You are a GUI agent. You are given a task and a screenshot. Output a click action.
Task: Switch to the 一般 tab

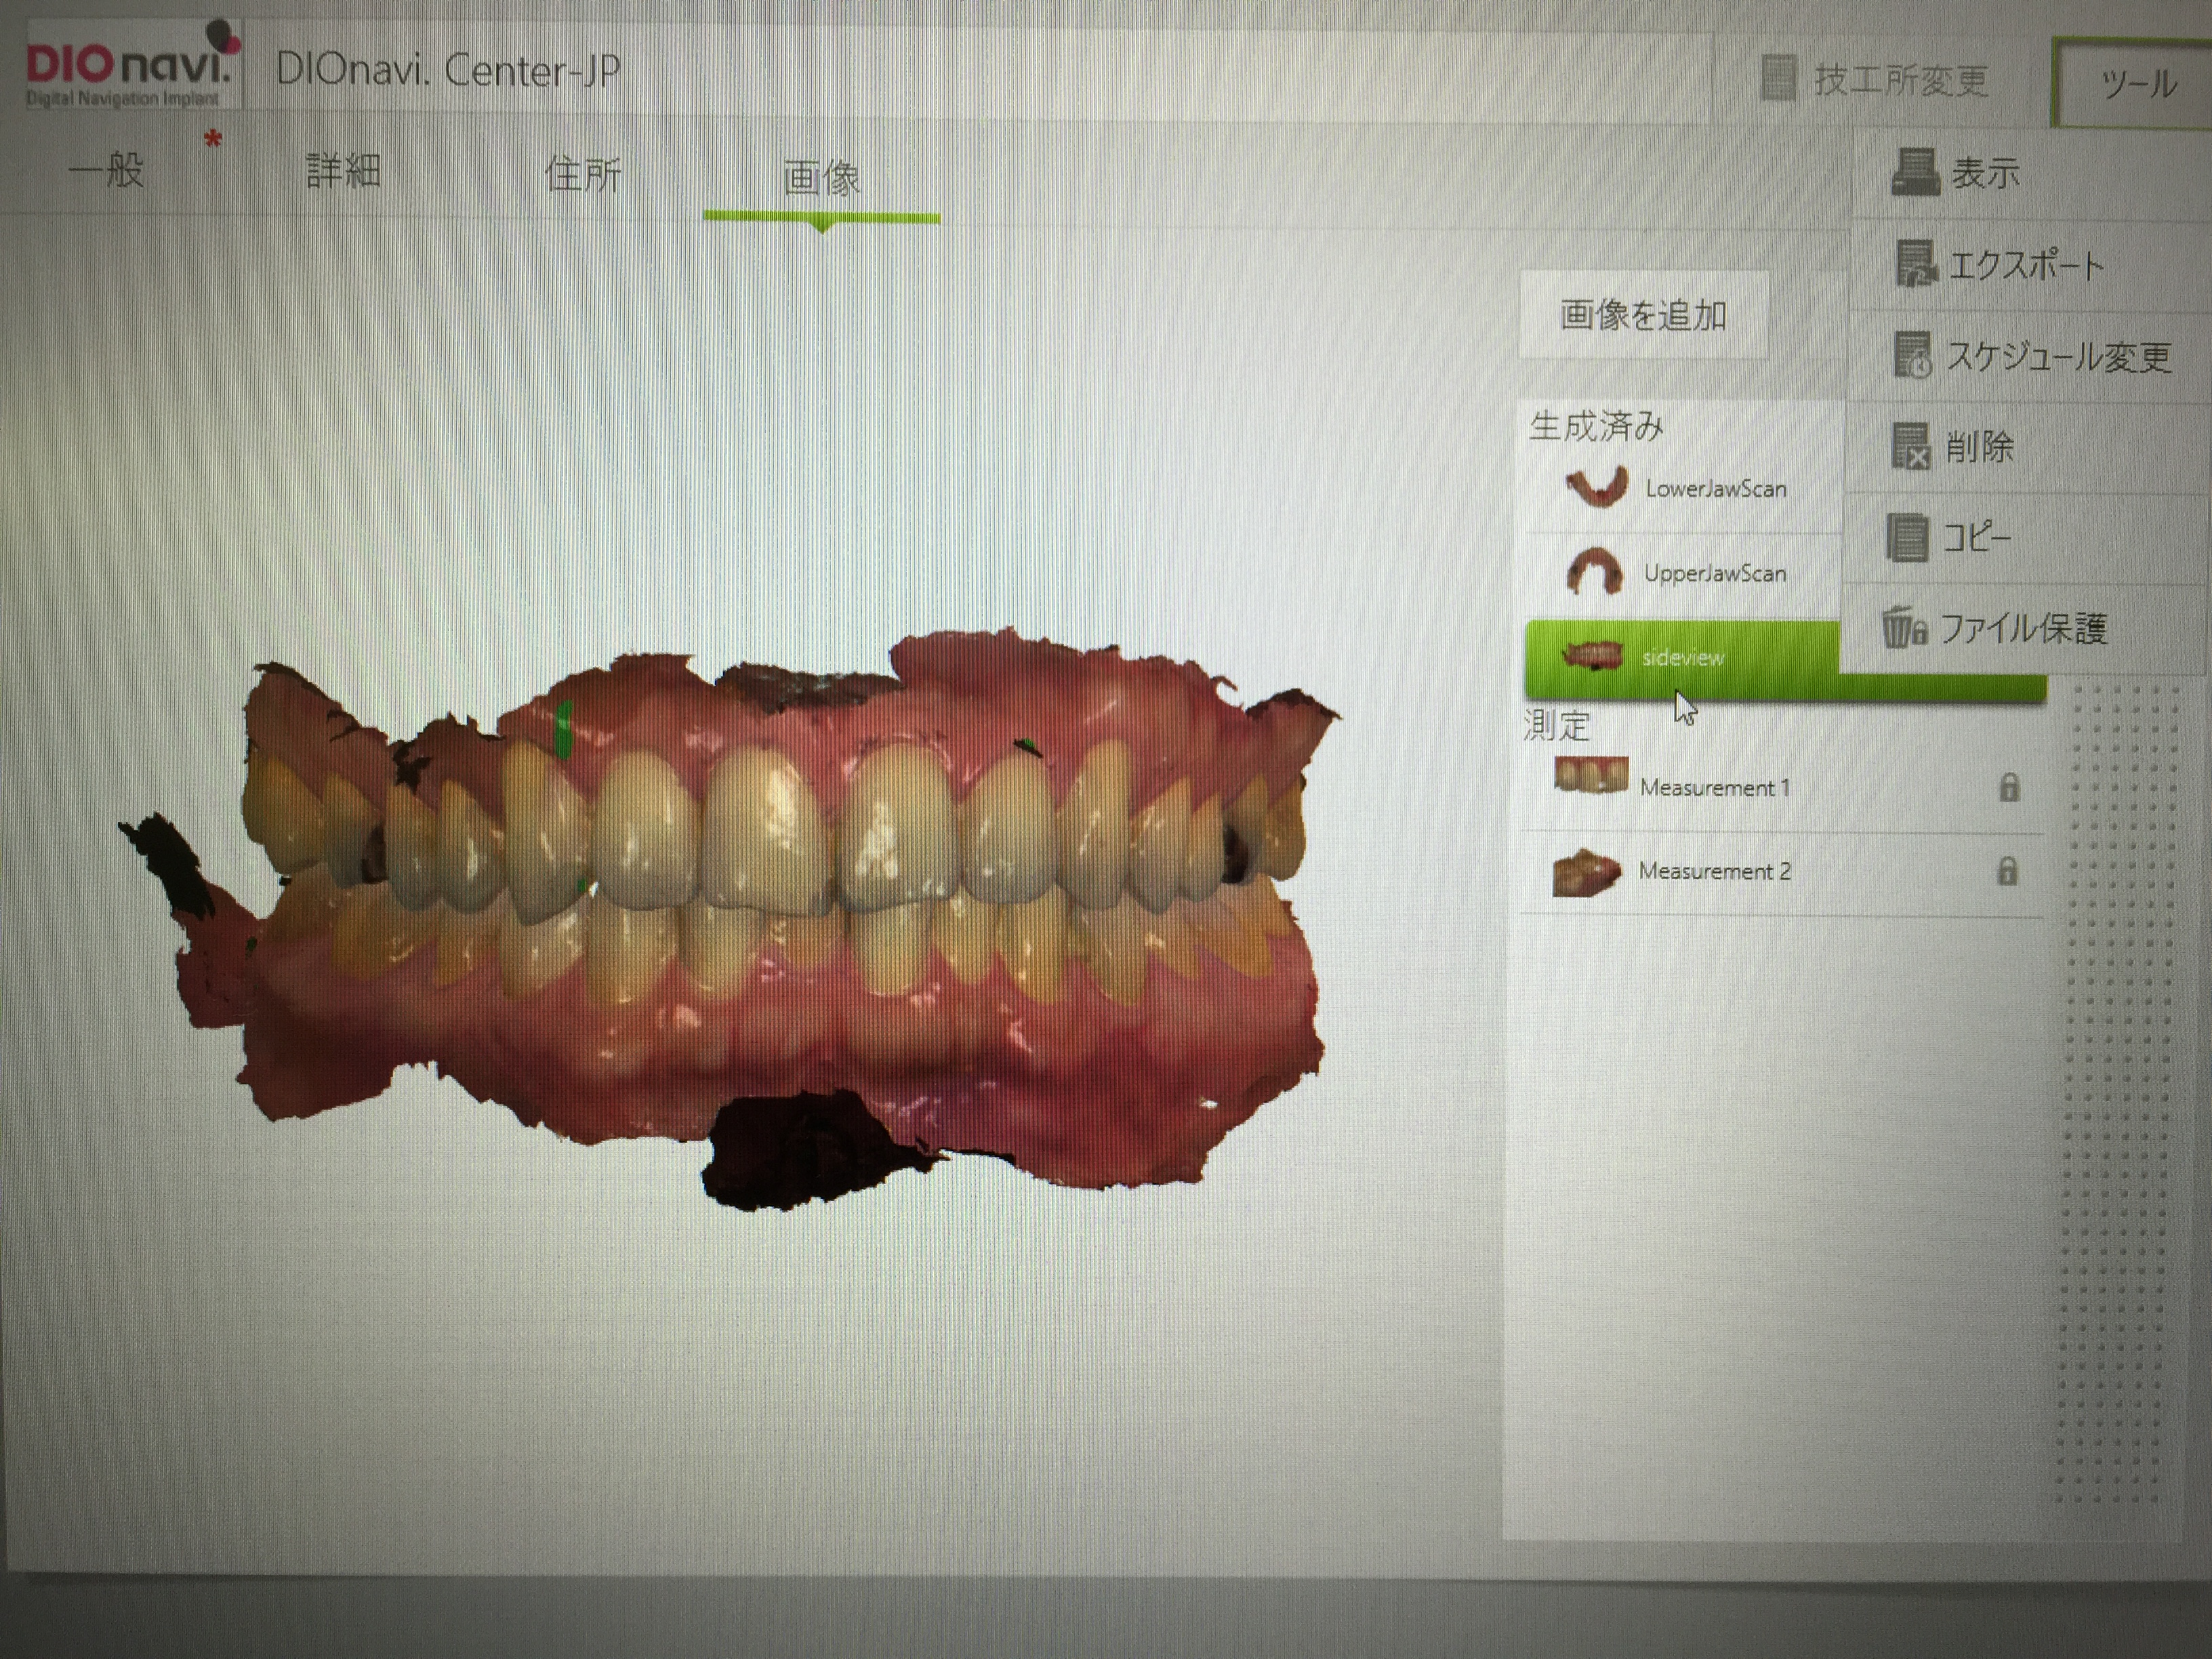point(107,171)
